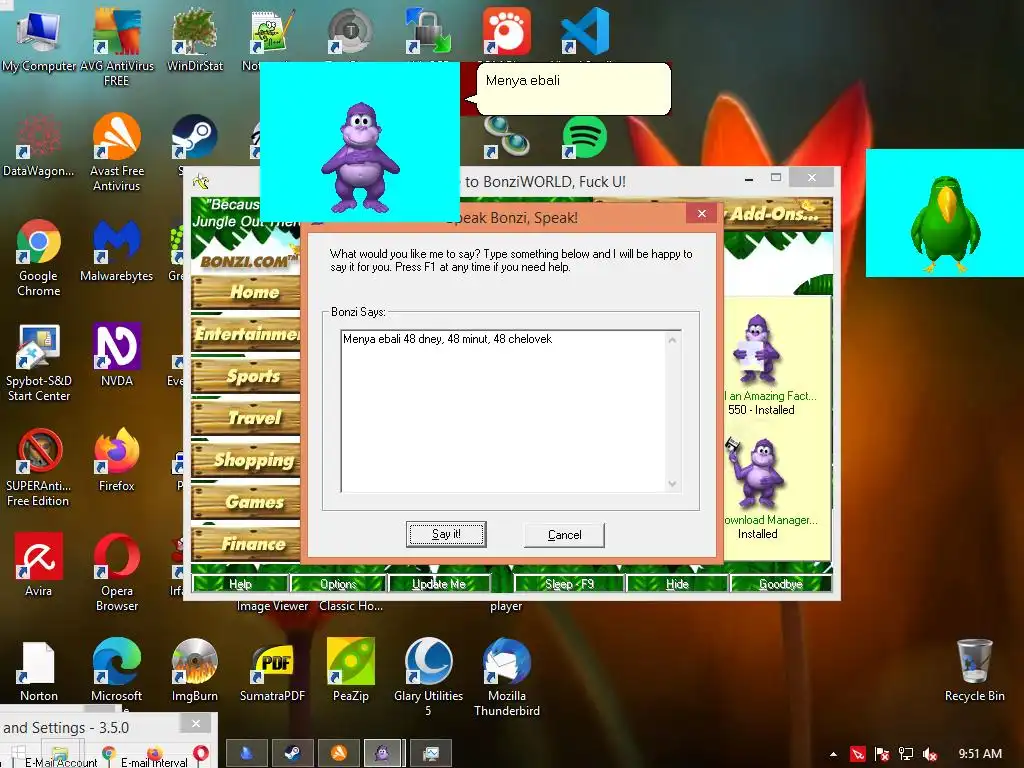
Task: Open the My Computer desktop icon
Action: click(x=39, y=39)
